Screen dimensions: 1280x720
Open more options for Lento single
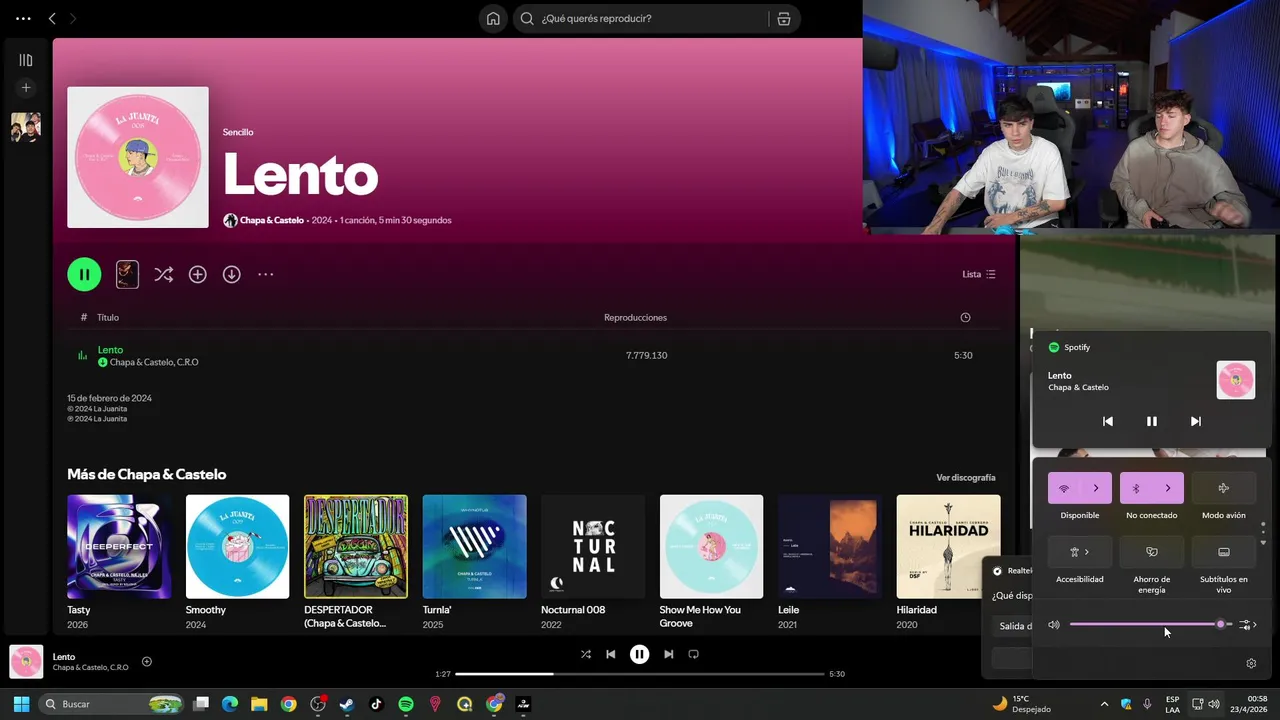click(x=265, y=274)
